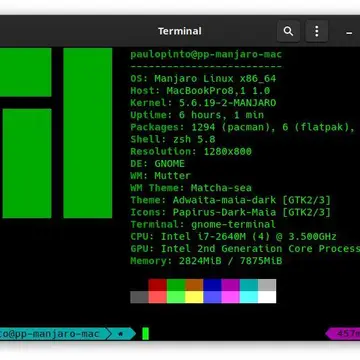Viewport: 360px width, 360px height.
Task: Click the white color block
Action: (267, 297)
